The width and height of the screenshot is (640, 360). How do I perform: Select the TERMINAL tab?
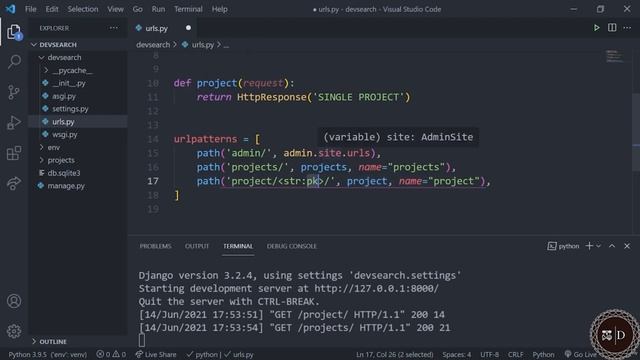(x=238, y=246)
